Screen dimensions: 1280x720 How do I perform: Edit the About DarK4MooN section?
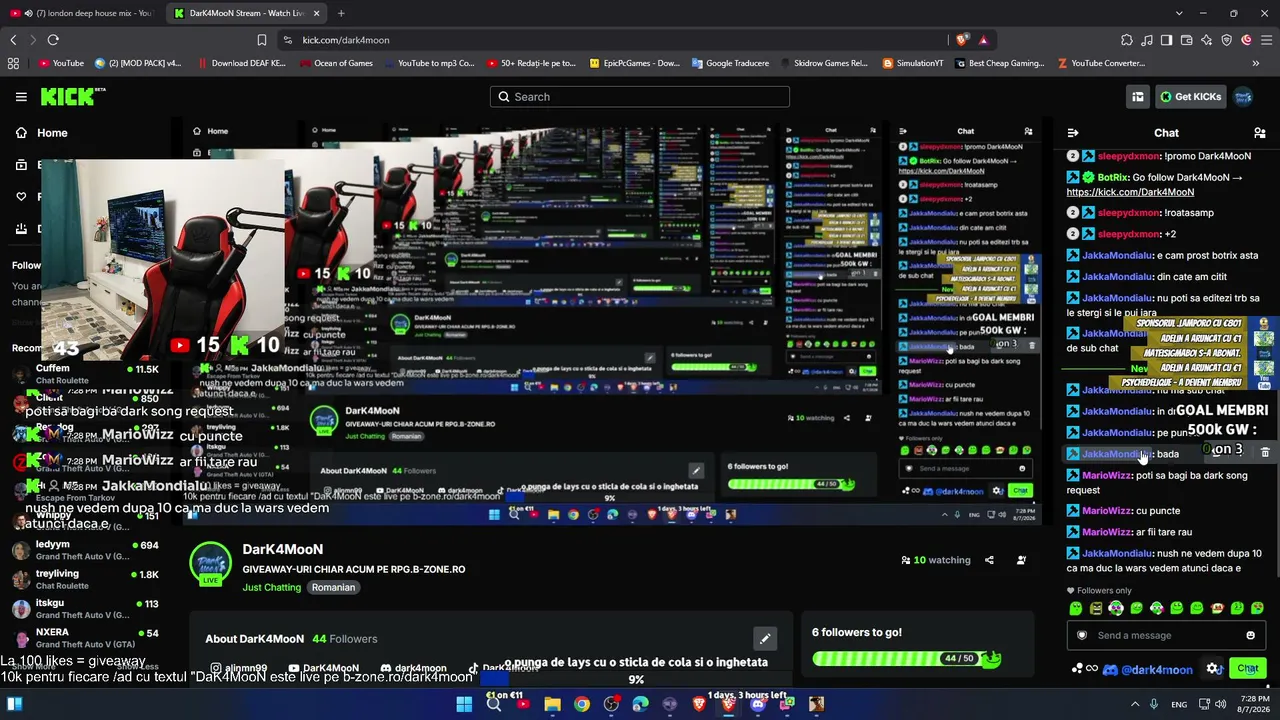click(x=764, y=639)
